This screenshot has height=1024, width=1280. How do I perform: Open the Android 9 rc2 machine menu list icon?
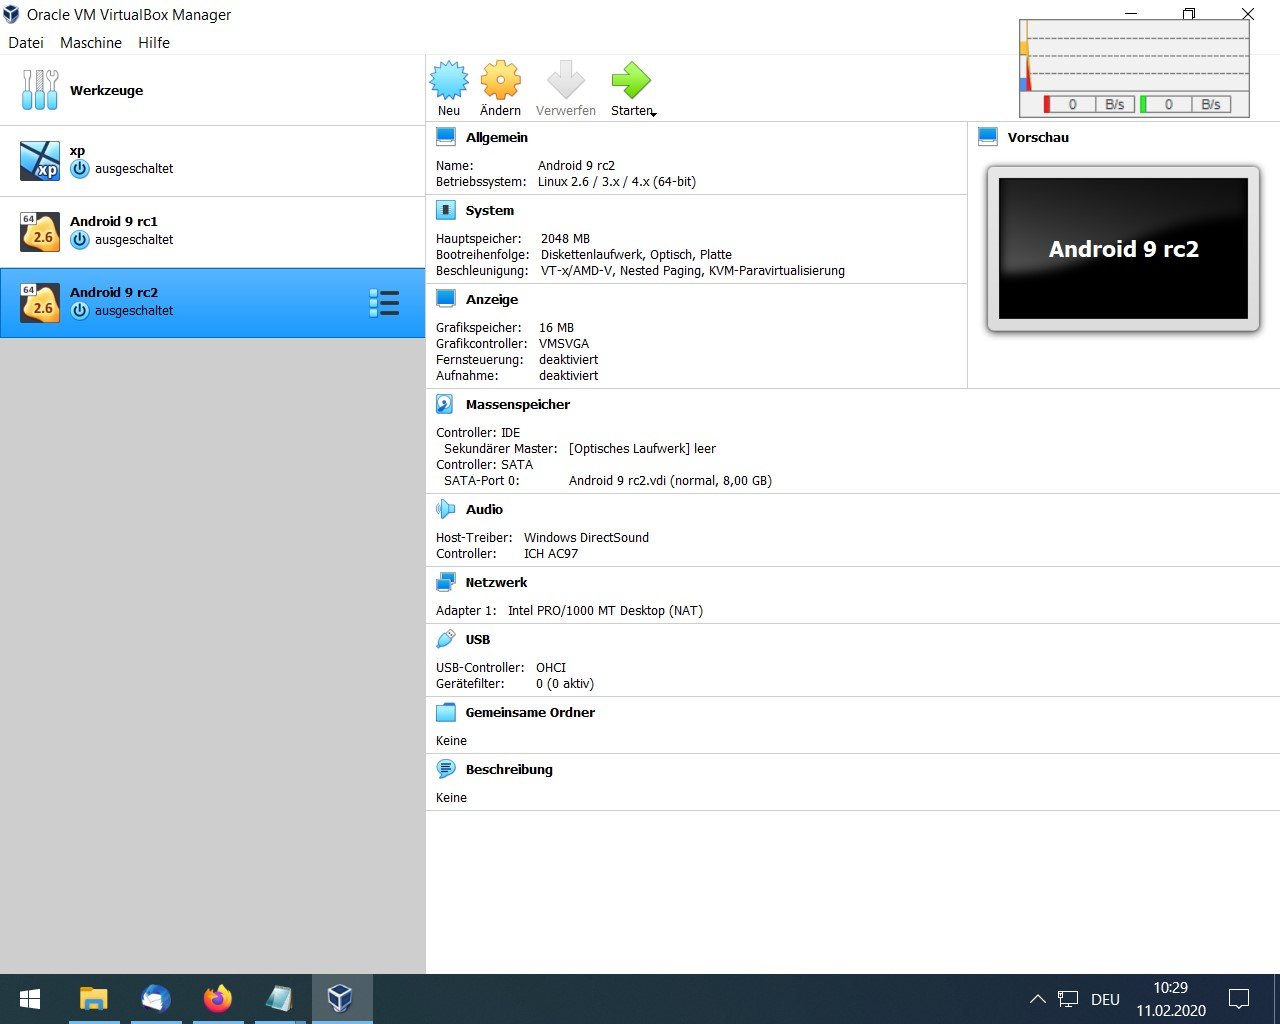(x=384, y=303)
